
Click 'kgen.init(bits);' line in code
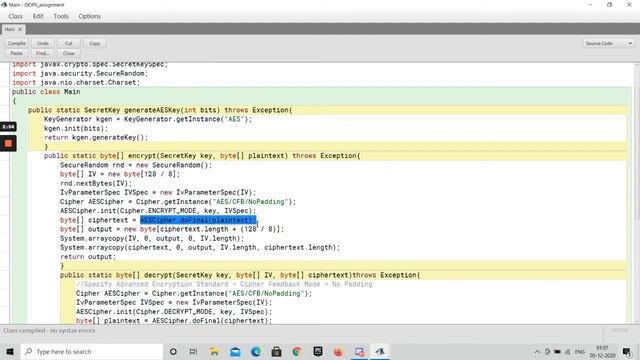(76, 128)
